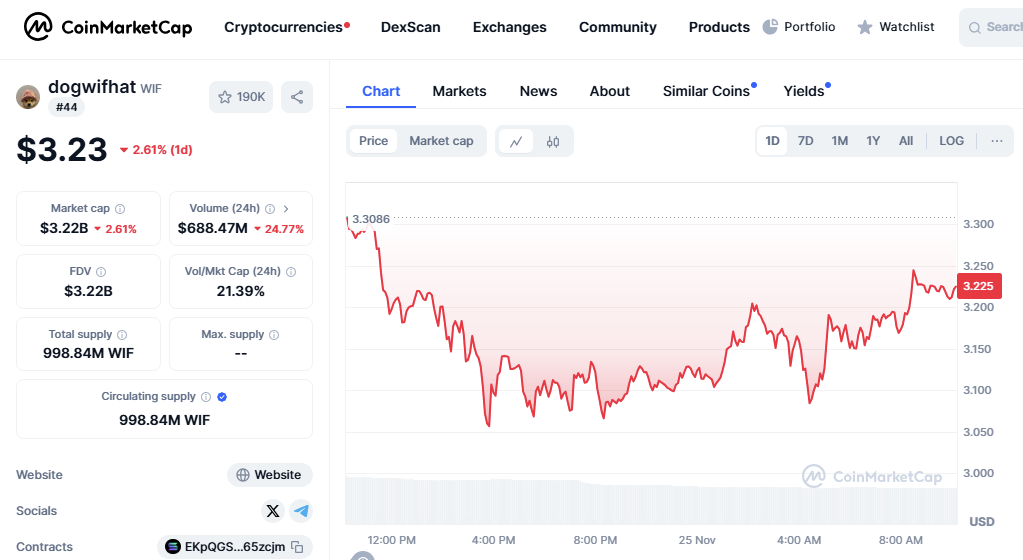1023x560 pixels.
Task: Open the Portfolio pie-chart icon
Action: click(770, 27)
